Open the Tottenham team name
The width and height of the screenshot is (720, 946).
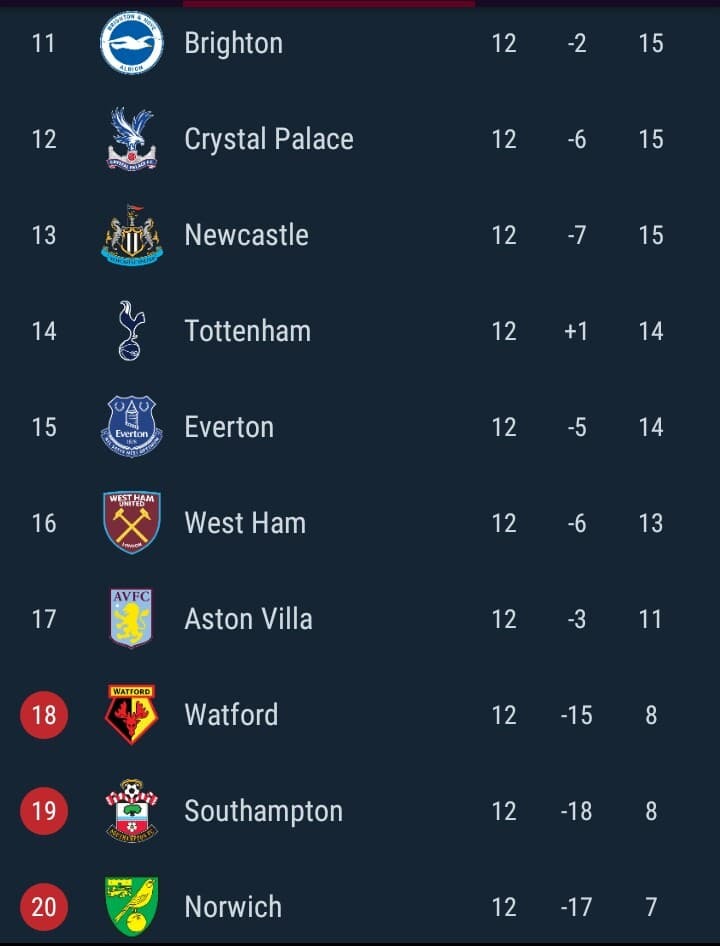pyautogui.click(x=247, y=331)
